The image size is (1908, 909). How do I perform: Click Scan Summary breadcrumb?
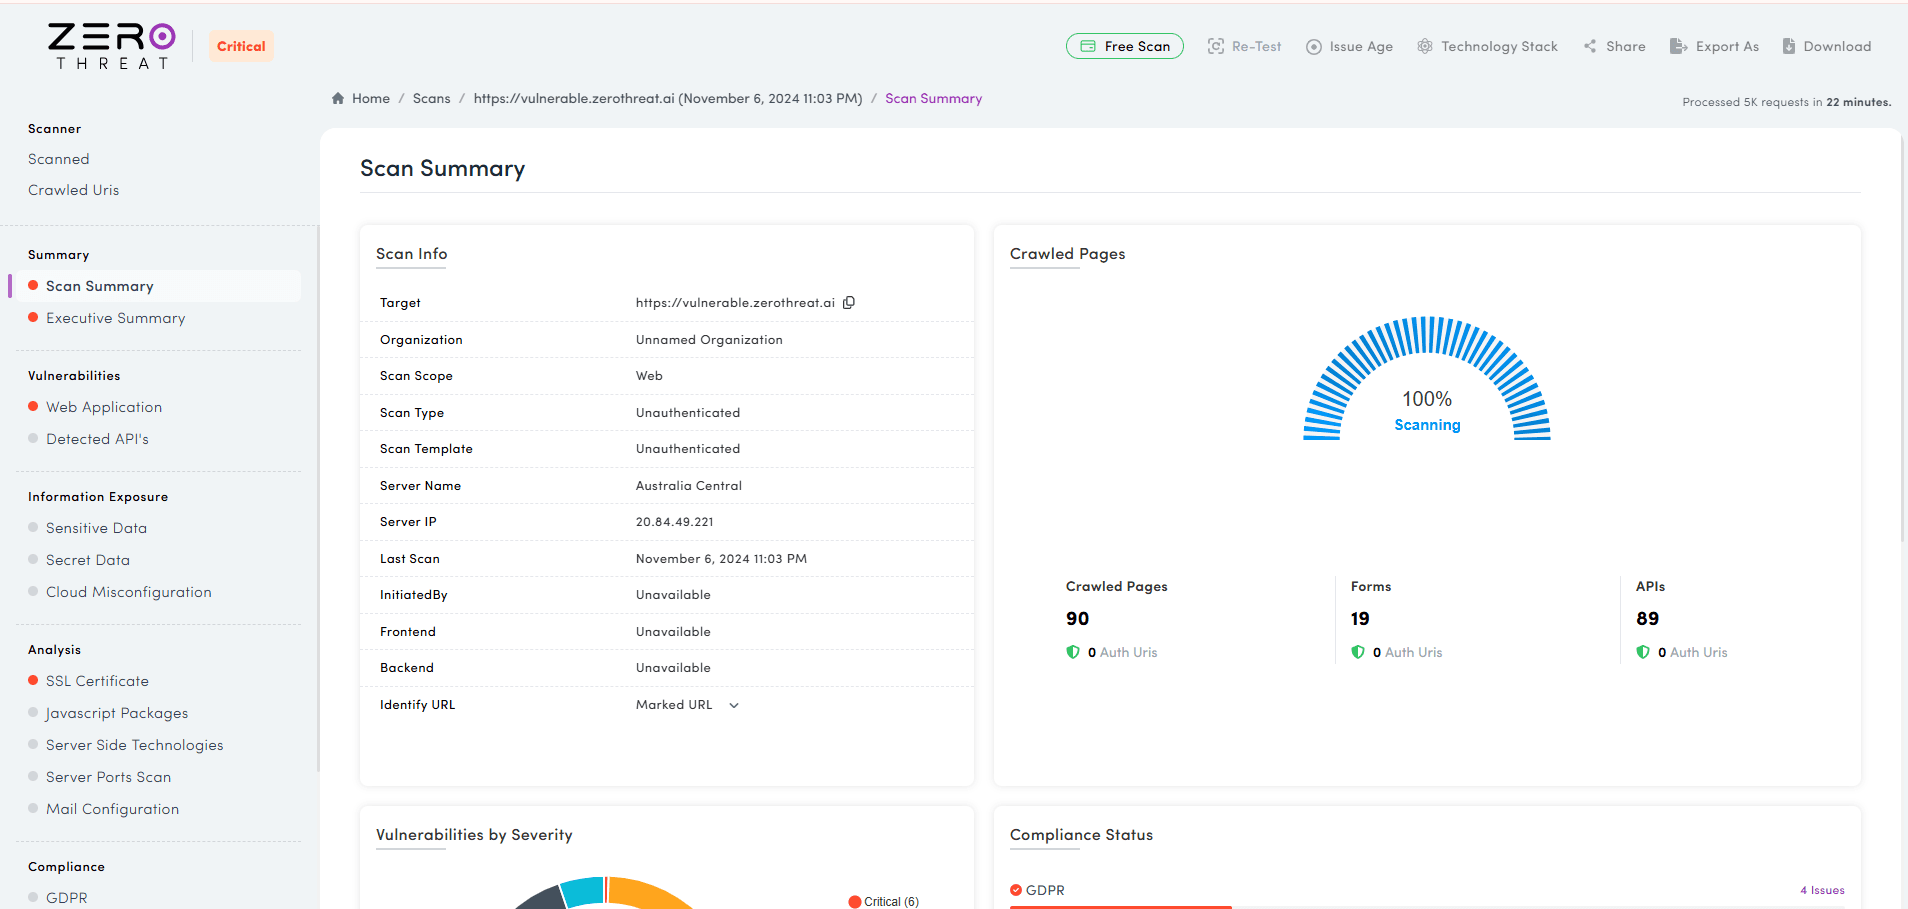tap(934, 98)
